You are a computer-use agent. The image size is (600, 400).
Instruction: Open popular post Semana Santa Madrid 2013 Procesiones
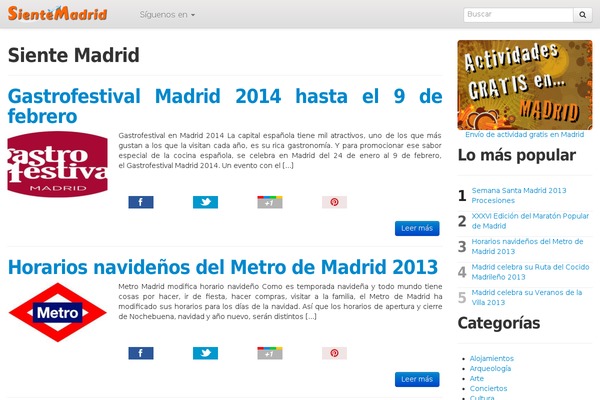tap(519, 195)
